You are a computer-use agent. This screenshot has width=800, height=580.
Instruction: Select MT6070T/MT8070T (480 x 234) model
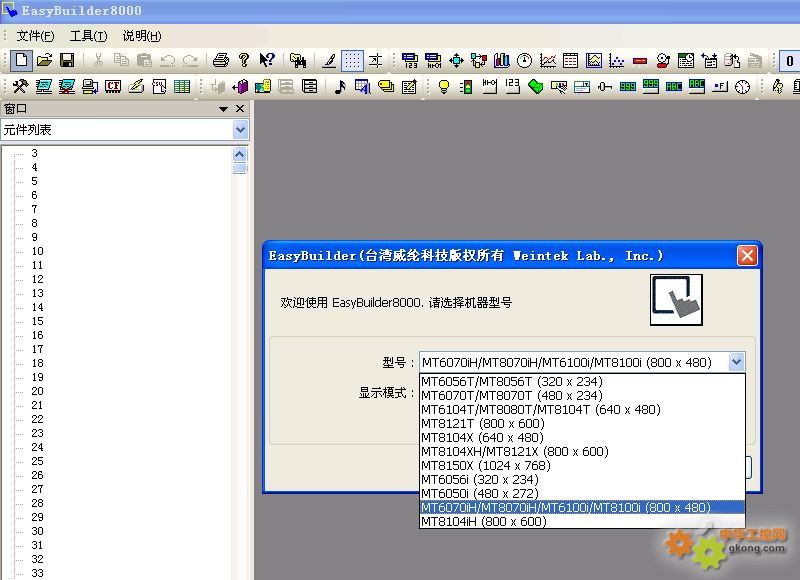582,395
